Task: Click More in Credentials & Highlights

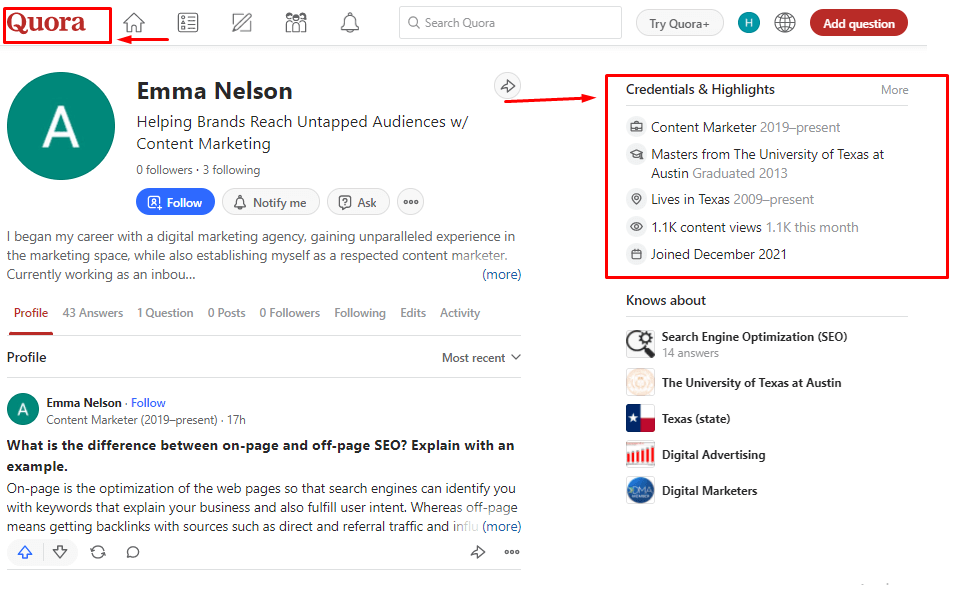Action: tap(894, 90)
